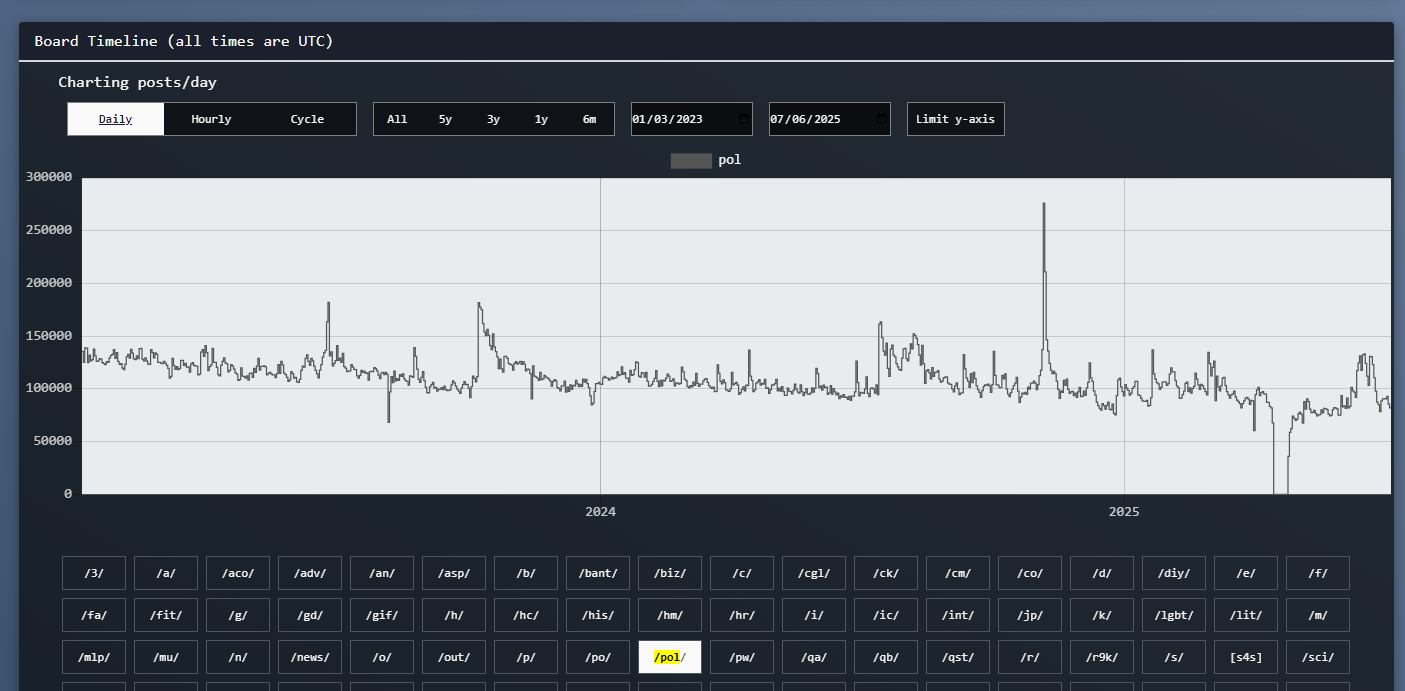This screenshot has width=1405, height=691.
Task: Edit the end date 07/06/2025 field
Action: [830, 119]
